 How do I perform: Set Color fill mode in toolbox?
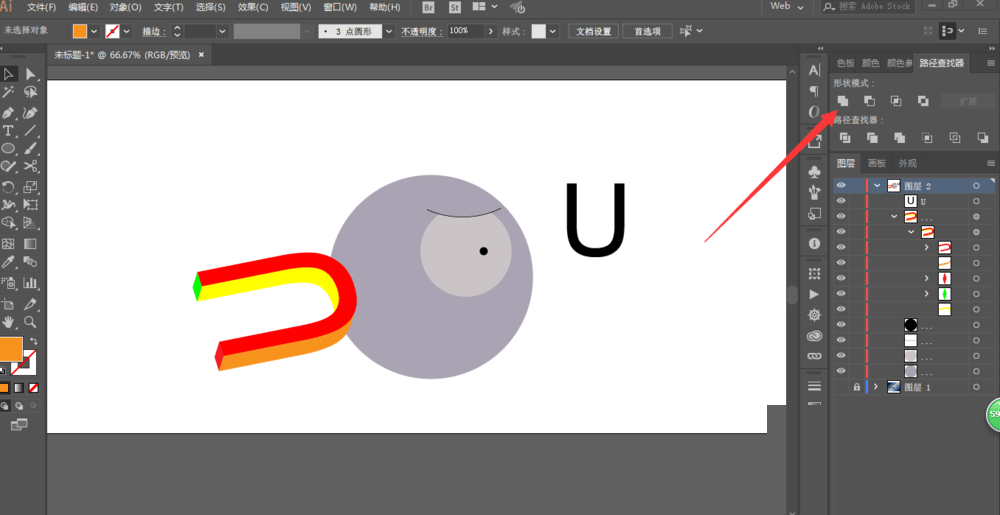(x=4, y=388)
